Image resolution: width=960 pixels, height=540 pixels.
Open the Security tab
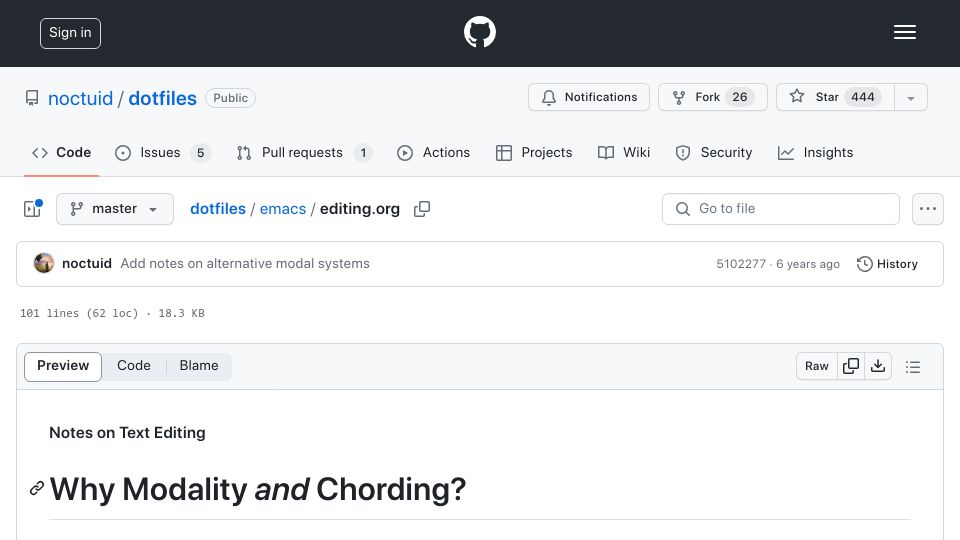click(x=713, y=152)
